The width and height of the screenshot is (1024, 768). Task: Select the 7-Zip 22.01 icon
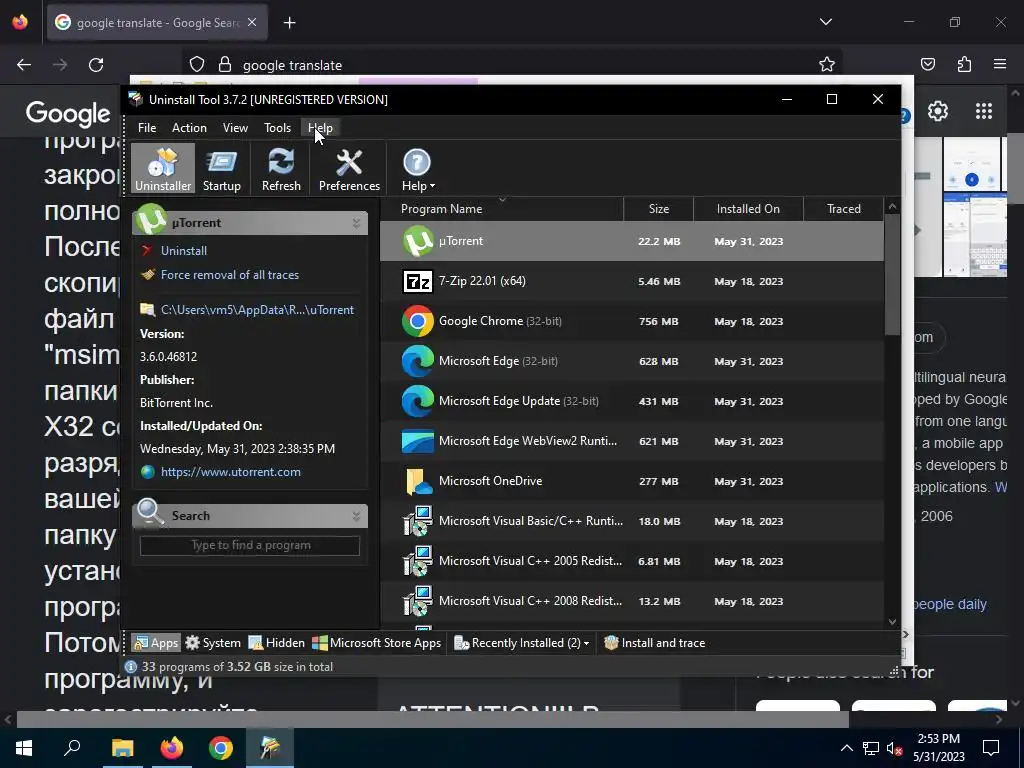[418, 281]
